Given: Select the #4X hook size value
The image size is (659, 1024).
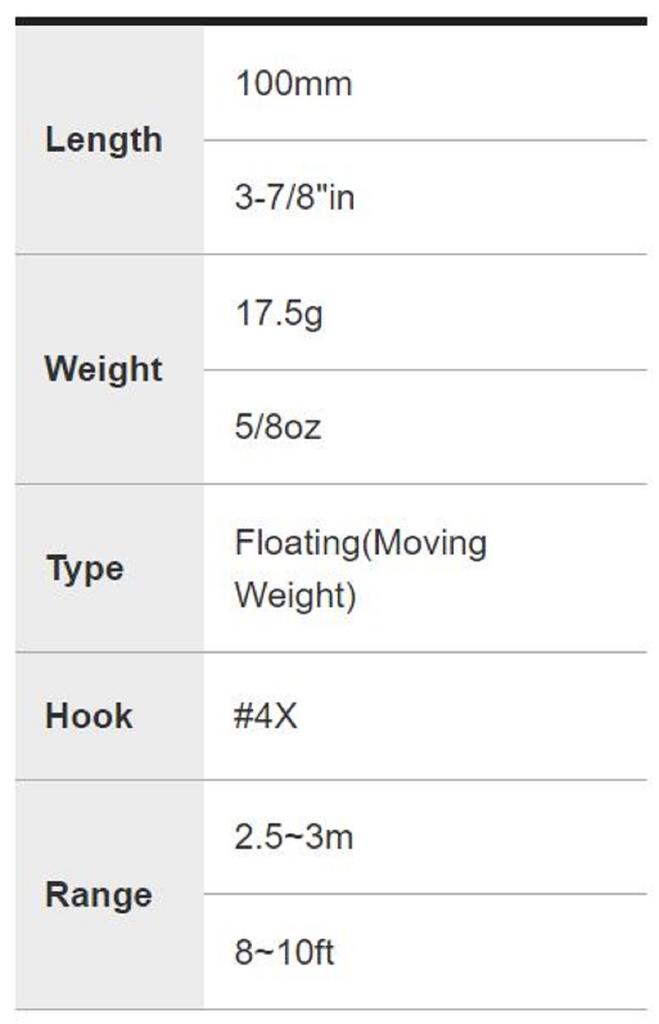Looking at the screenshot, I should (x=265, y=716).
